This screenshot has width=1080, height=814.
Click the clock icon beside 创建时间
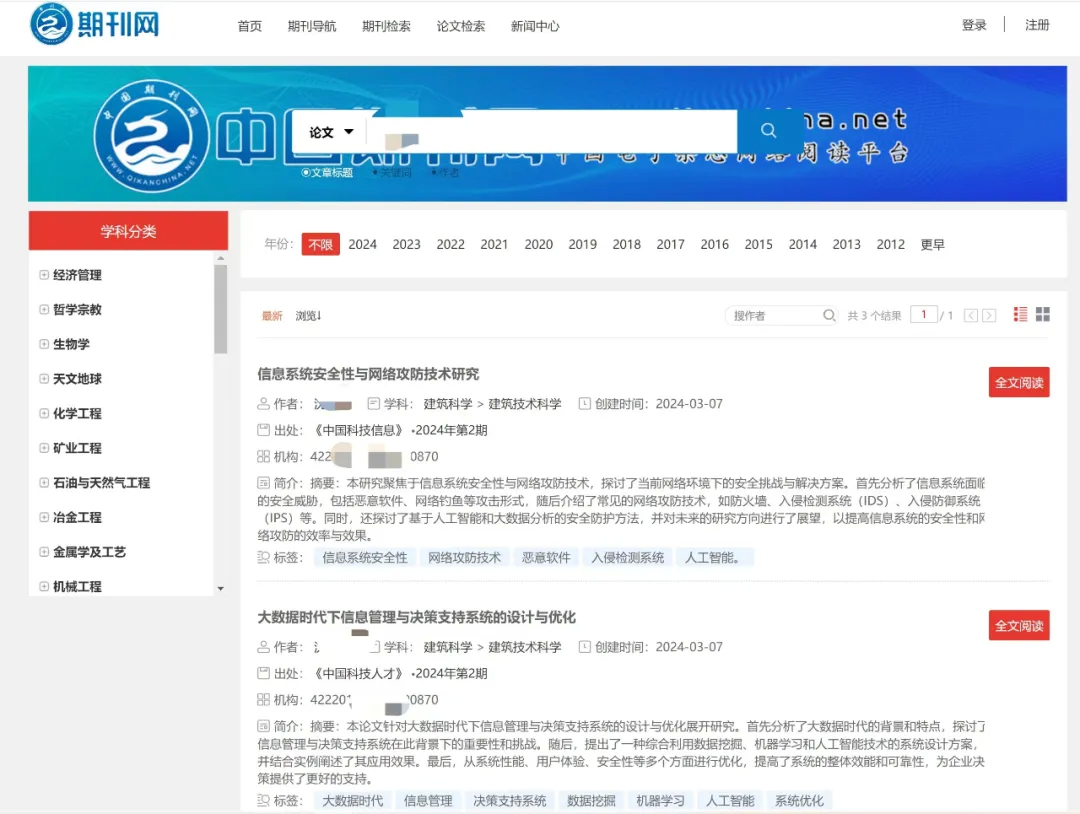(584, 402)
